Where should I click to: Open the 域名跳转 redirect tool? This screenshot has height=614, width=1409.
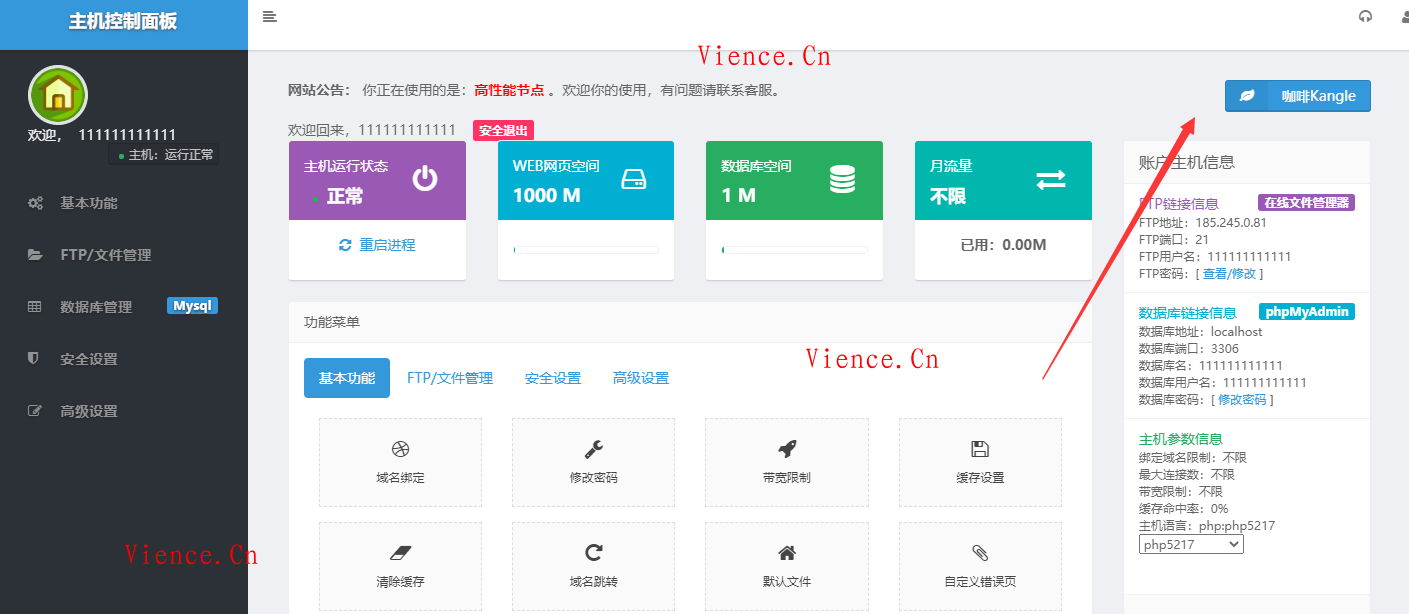click(x=593, y=566)
